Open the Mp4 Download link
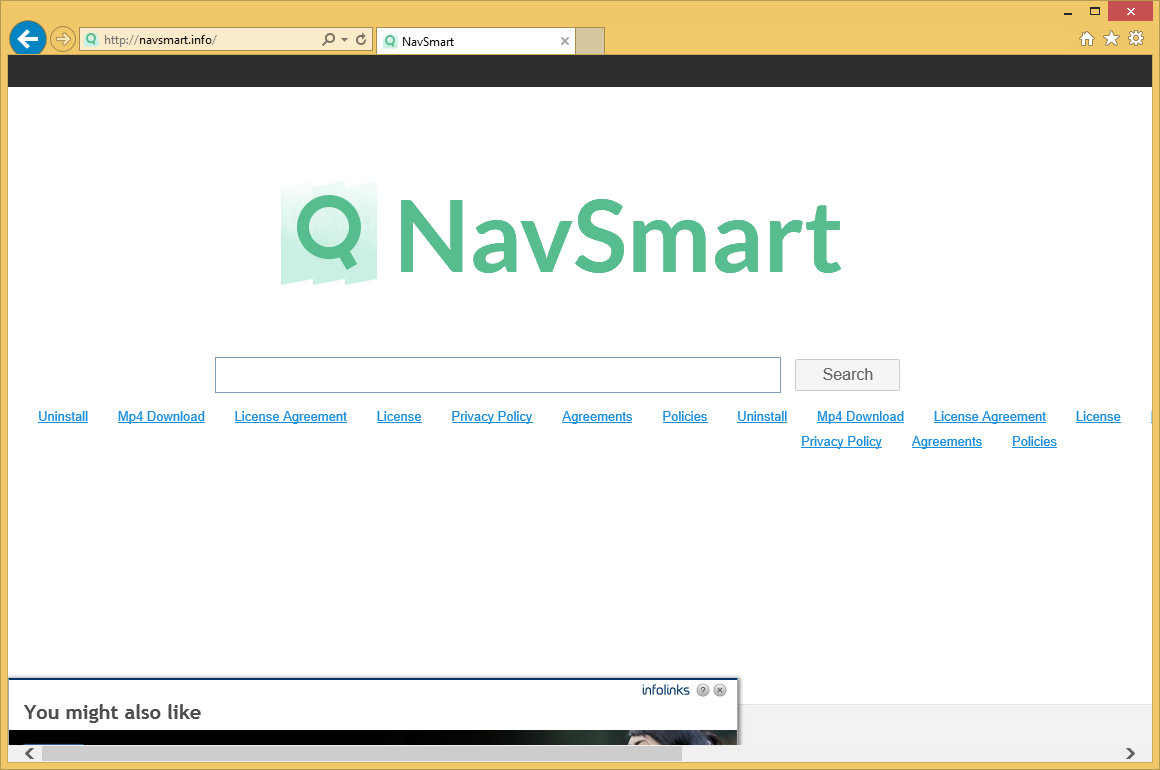 (161, 416)
